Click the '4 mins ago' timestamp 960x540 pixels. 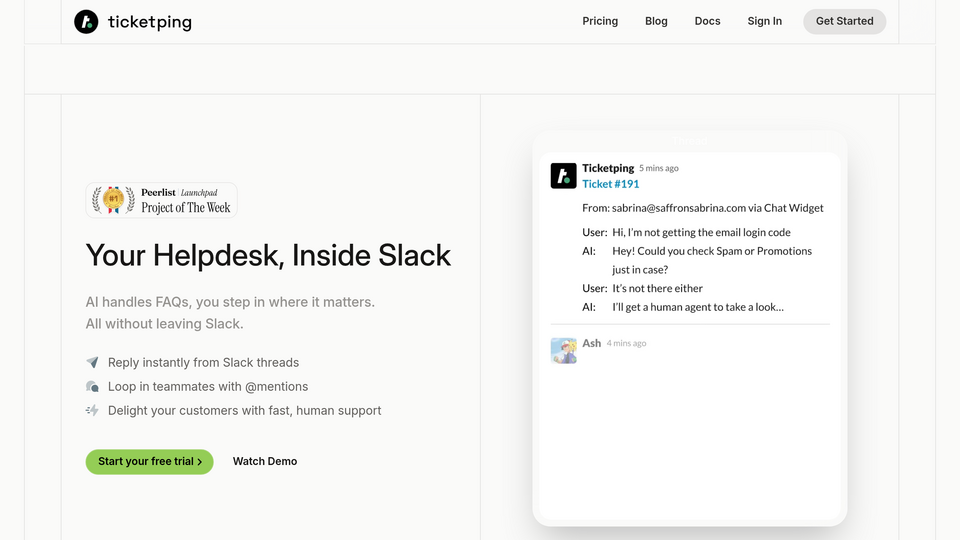coord(626,343)
